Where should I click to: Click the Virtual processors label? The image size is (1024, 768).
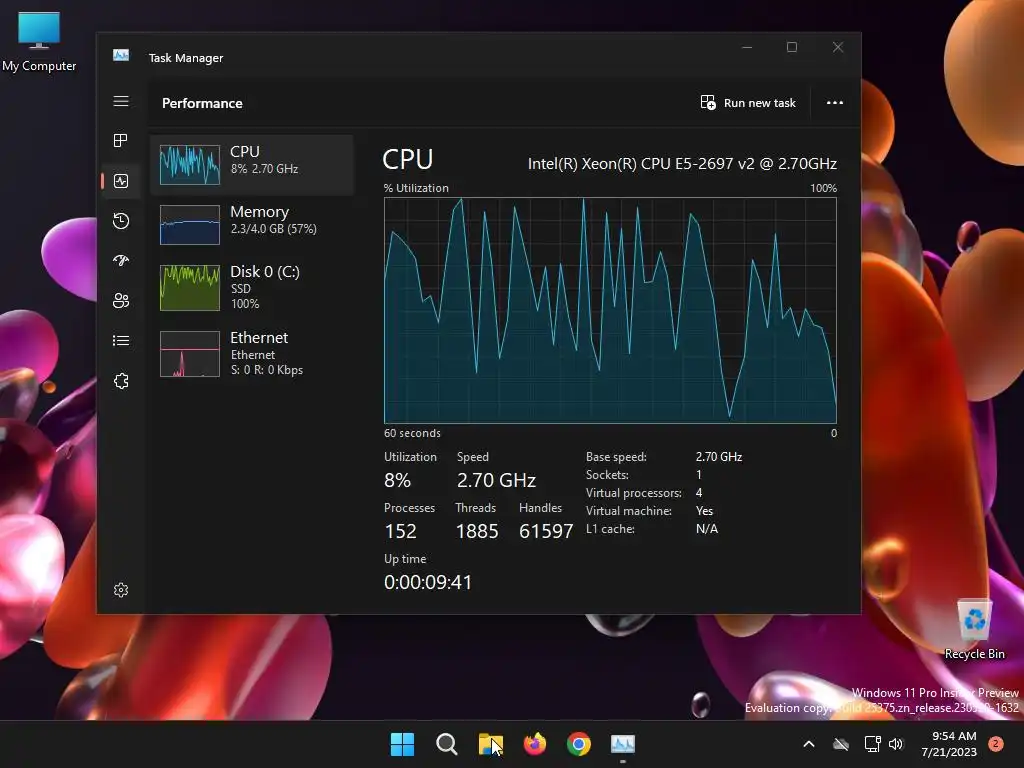pyautogui.click(x=633, y=493)
